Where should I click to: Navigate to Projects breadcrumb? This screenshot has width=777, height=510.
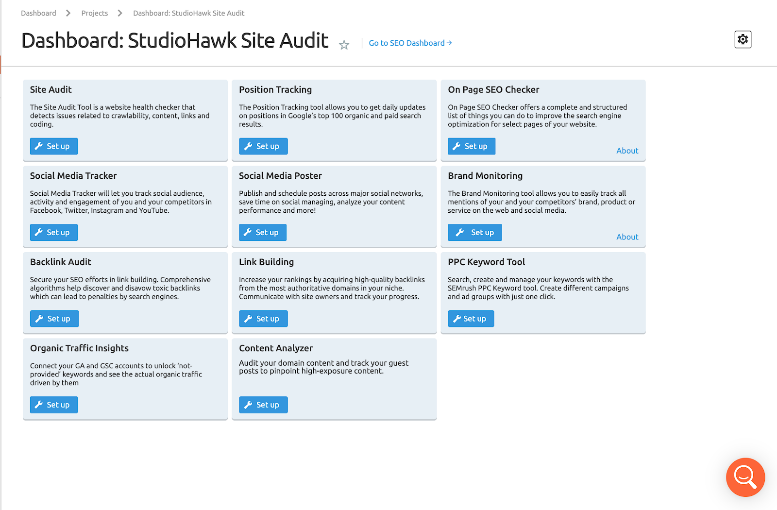pyautogui.click(x=95, y=13)
